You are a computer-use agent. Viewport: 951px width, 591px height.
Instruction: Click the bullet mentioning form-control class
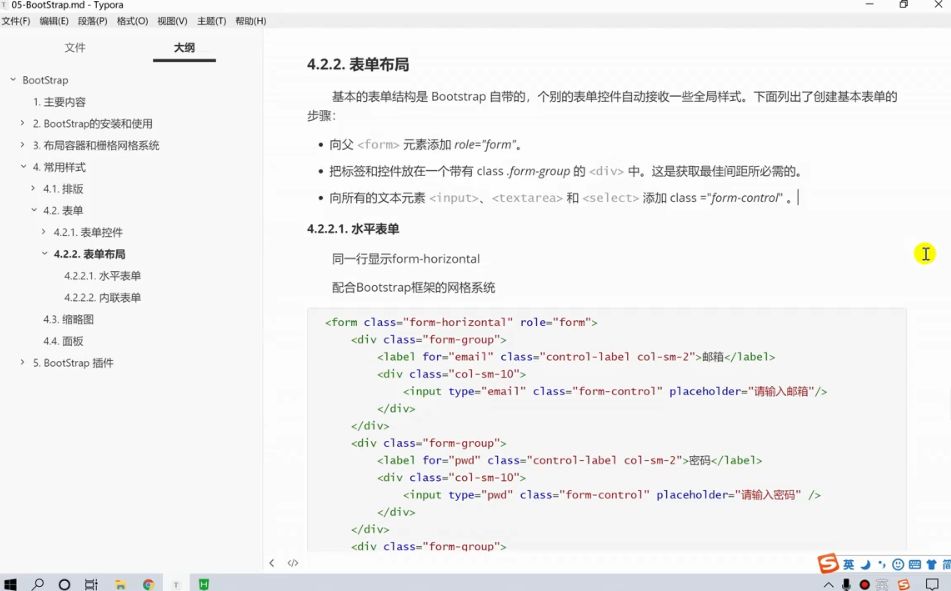(x=561, y=198)
